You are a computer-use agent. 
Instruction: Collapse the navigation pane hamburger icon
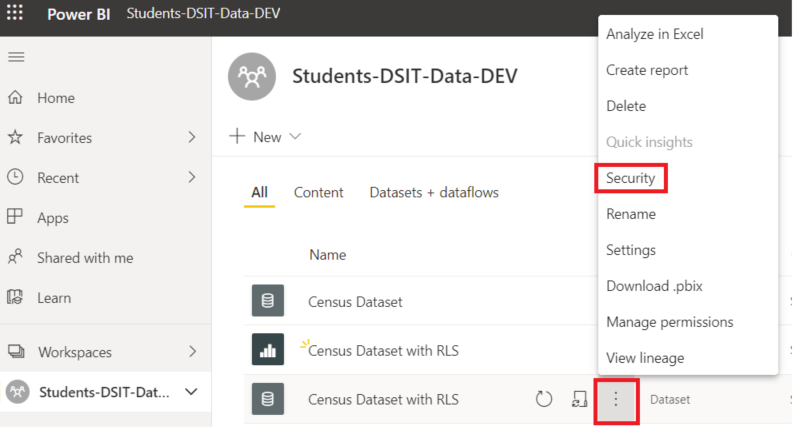point(16,57)
